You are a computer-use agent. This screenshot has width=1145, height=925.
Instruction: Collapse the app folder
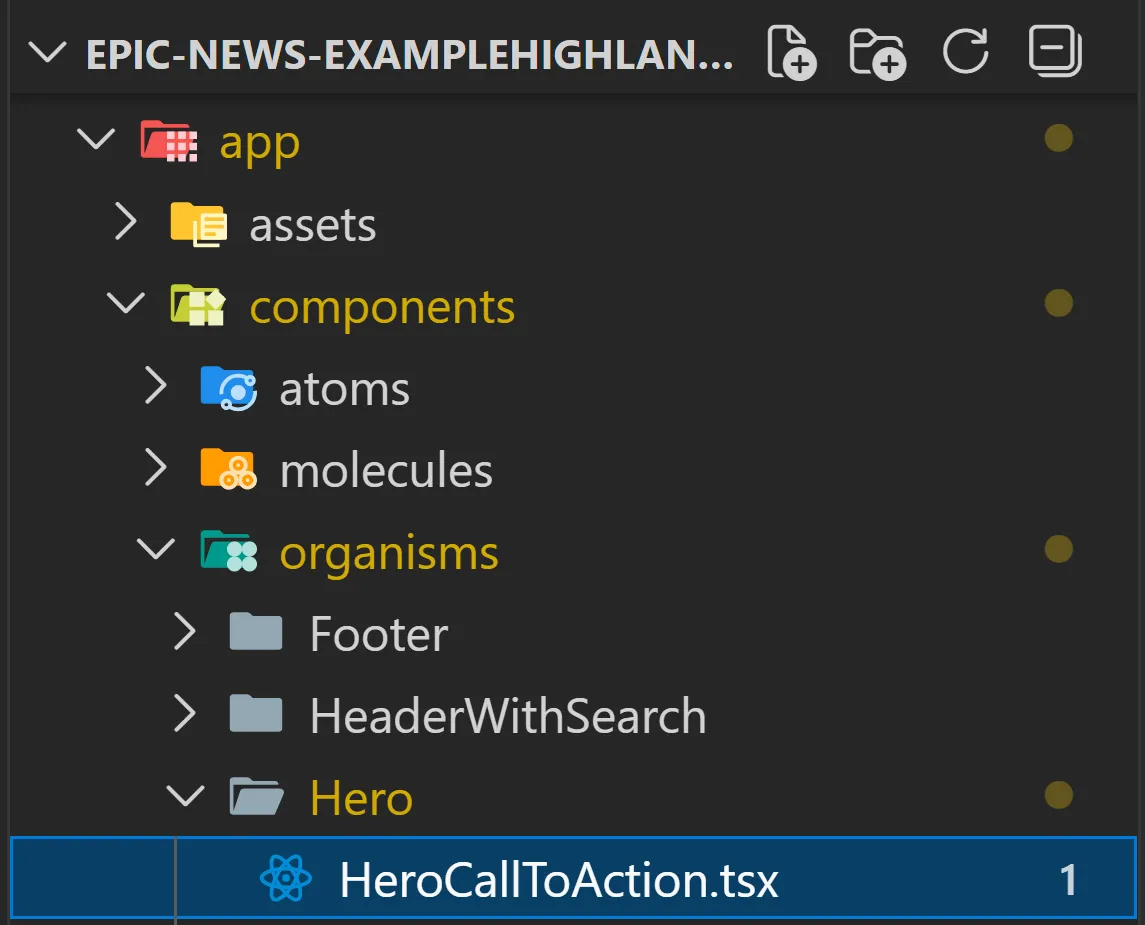coord(96,140)
